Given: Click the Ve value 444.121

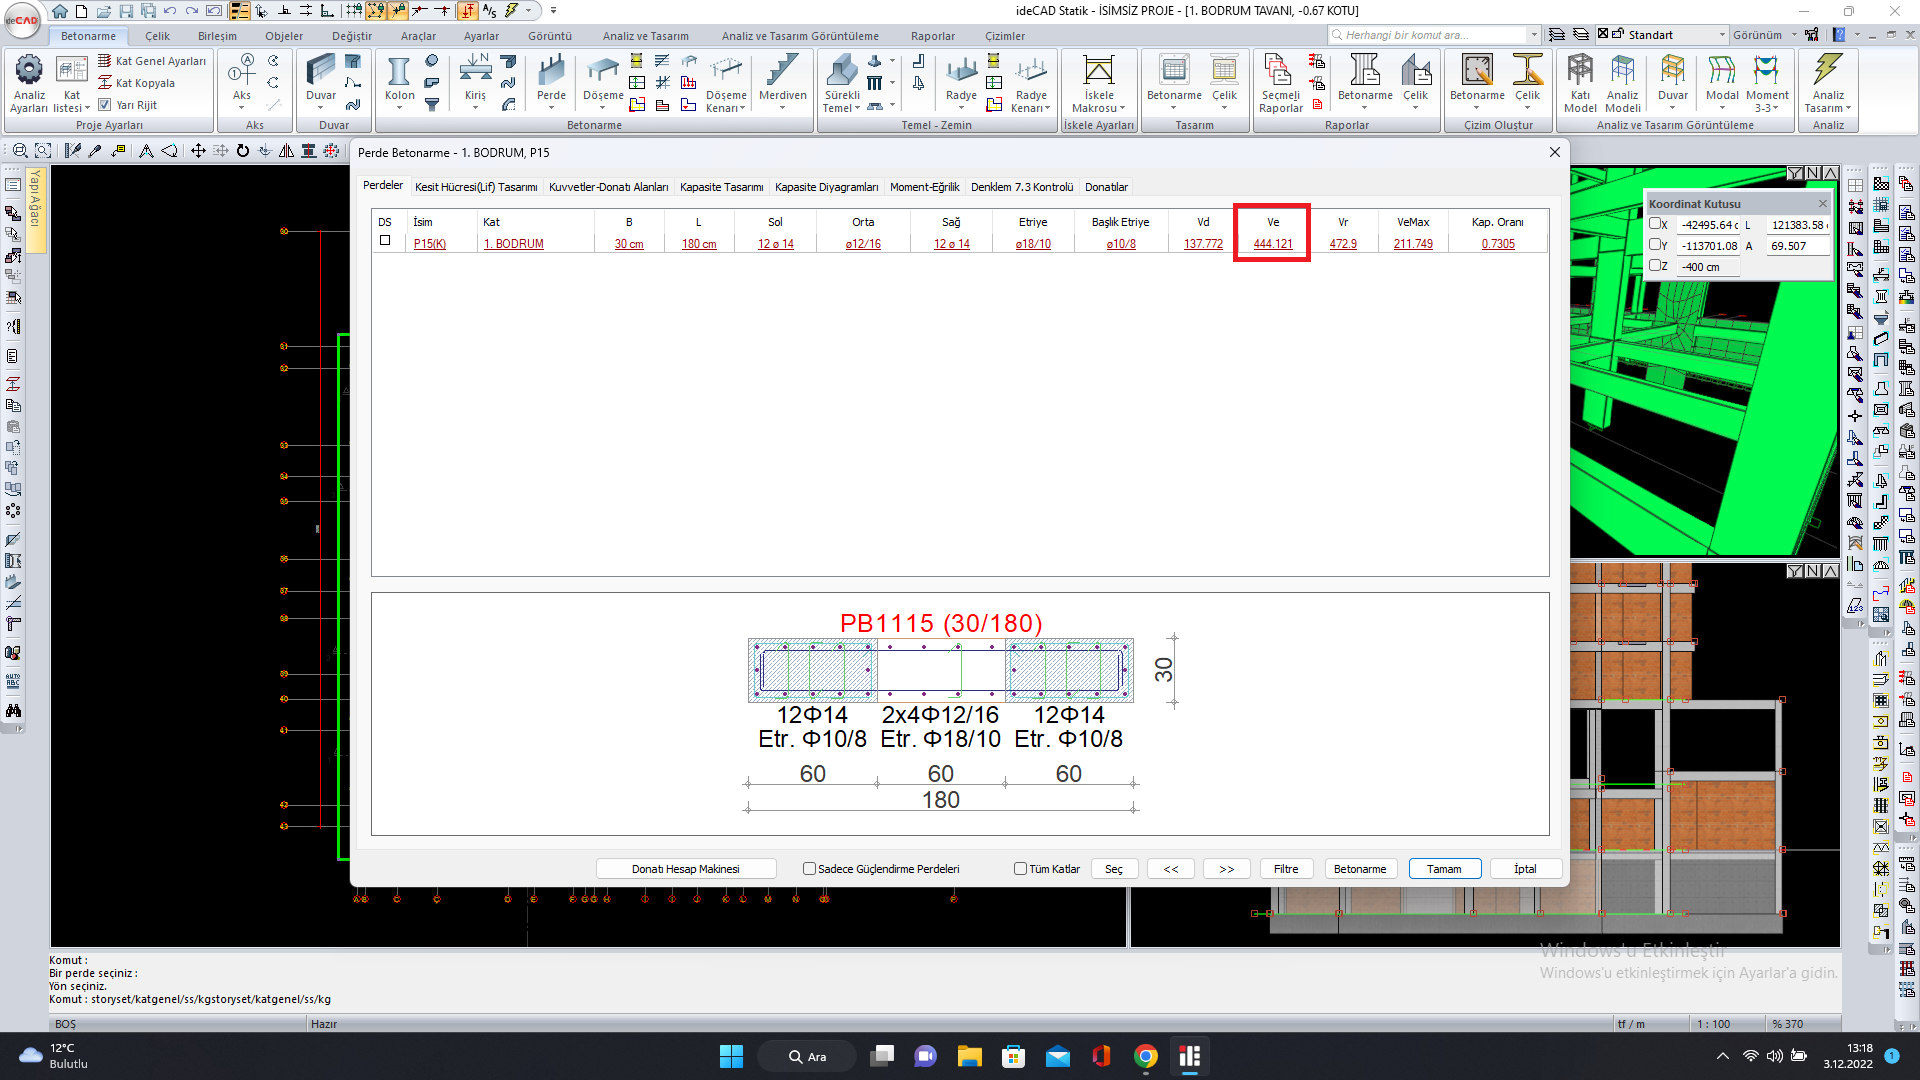Looking at the screenshot, I should 1273,244.
